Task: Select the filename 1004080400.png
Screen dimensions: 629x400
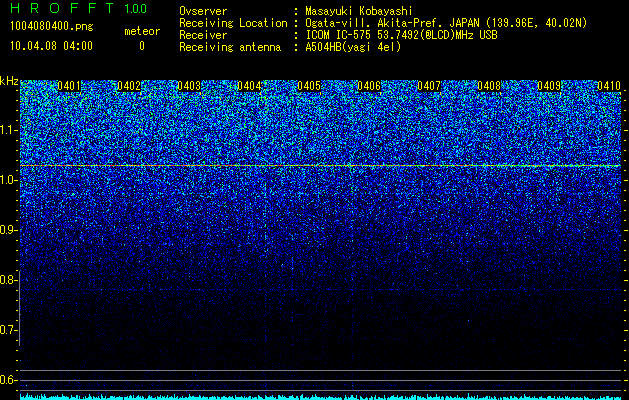Action: tap(52, 26)
